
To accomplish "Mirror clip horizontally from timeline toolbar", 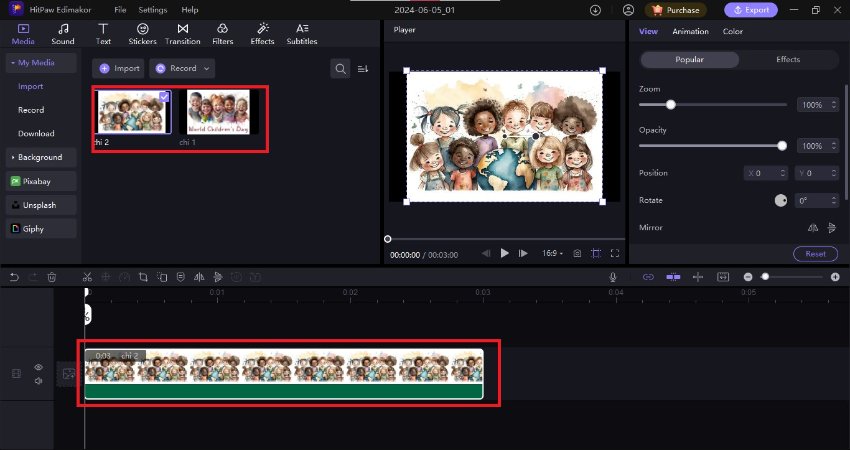I will (199, 277).
